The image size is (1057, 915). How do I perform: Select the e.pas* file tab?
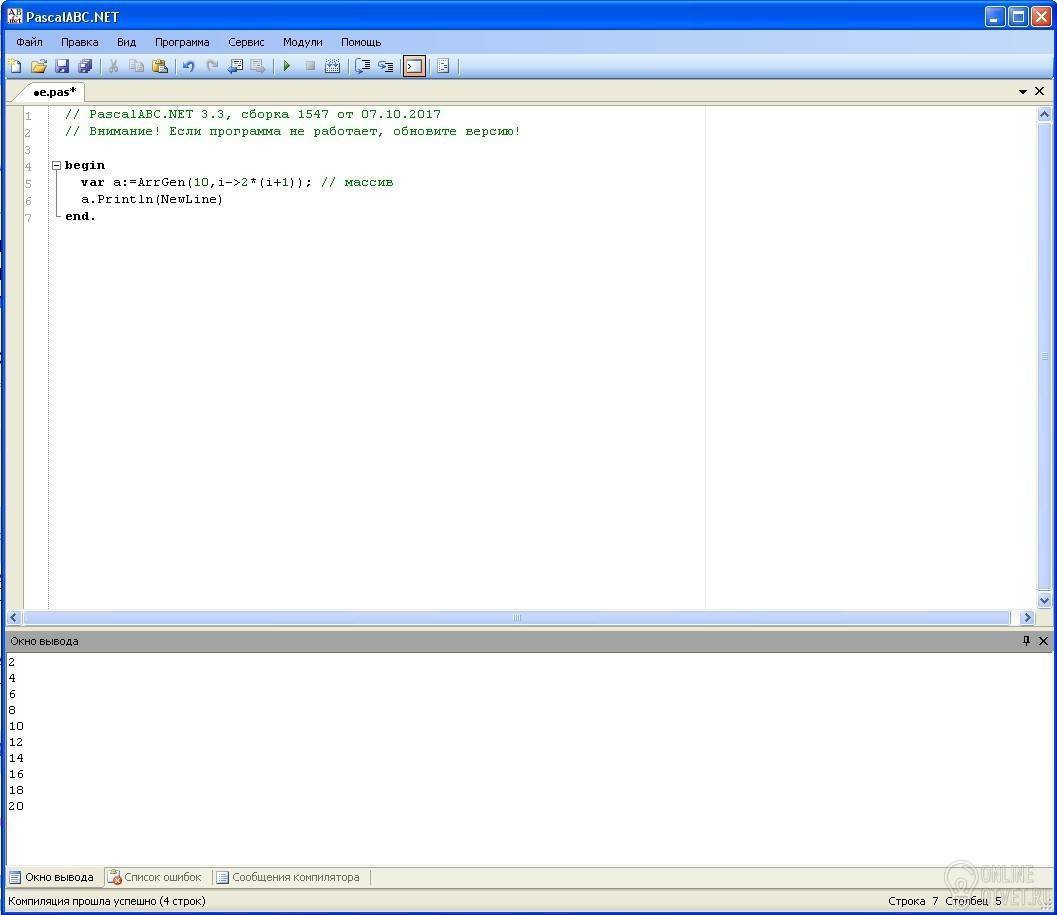tap(55, 92)
